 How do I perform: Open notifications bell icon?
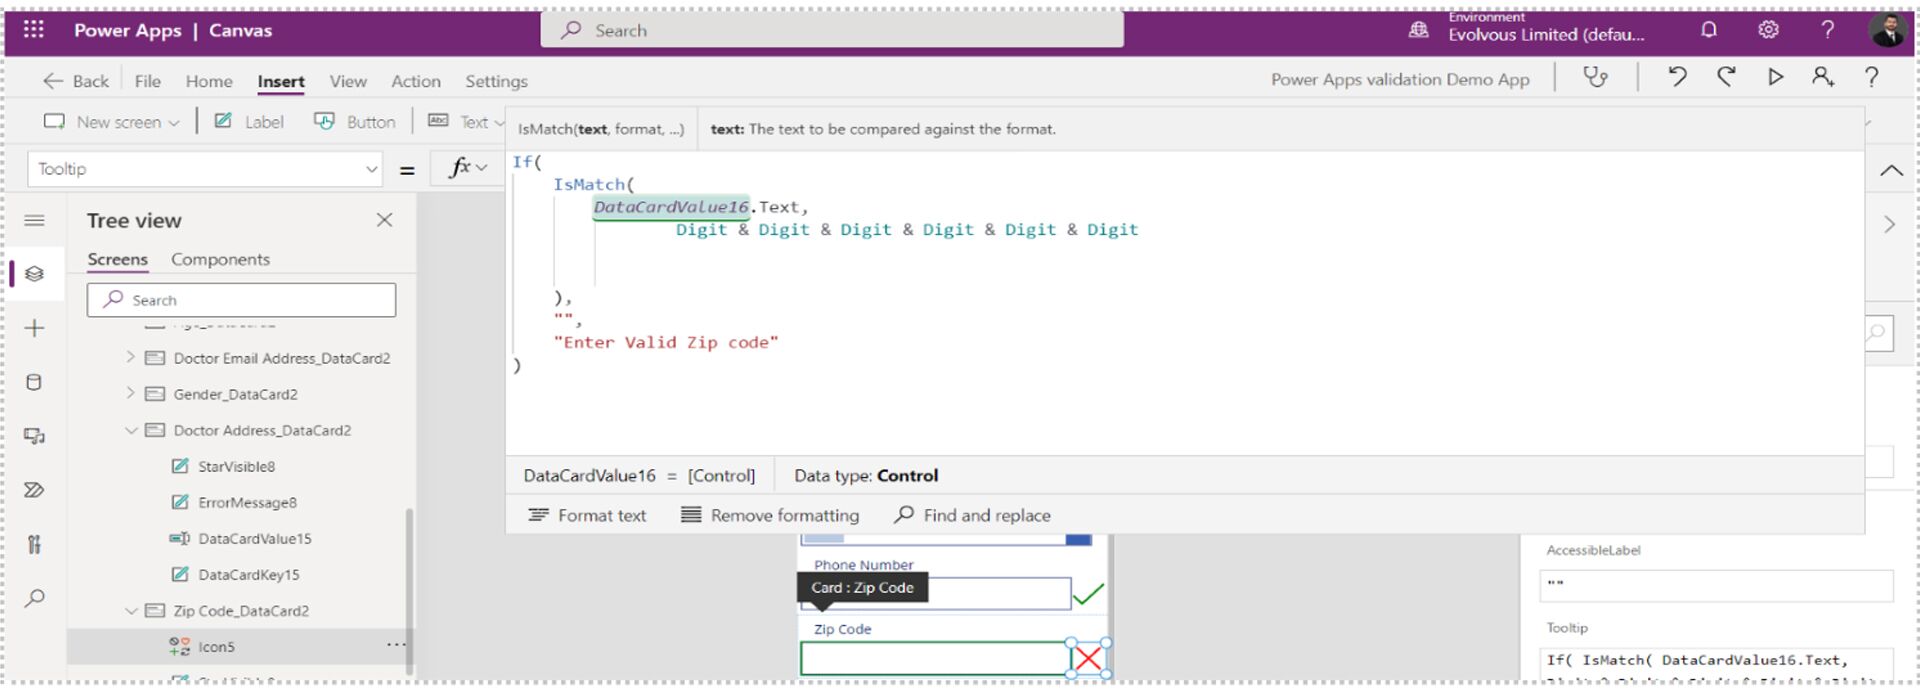(x=1709, y=30)
